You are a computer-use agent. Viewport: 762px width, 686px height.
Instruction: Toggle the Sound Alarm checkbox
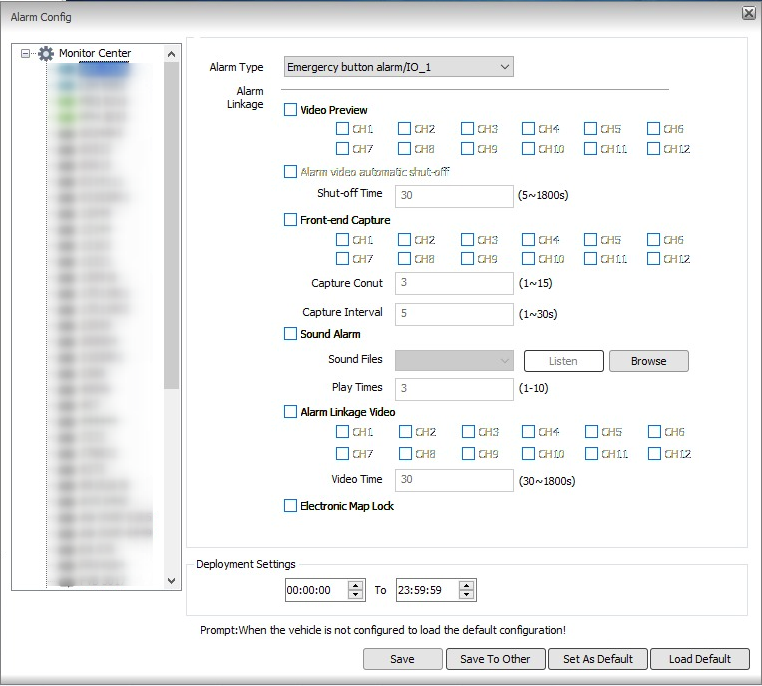coord(291,334)
